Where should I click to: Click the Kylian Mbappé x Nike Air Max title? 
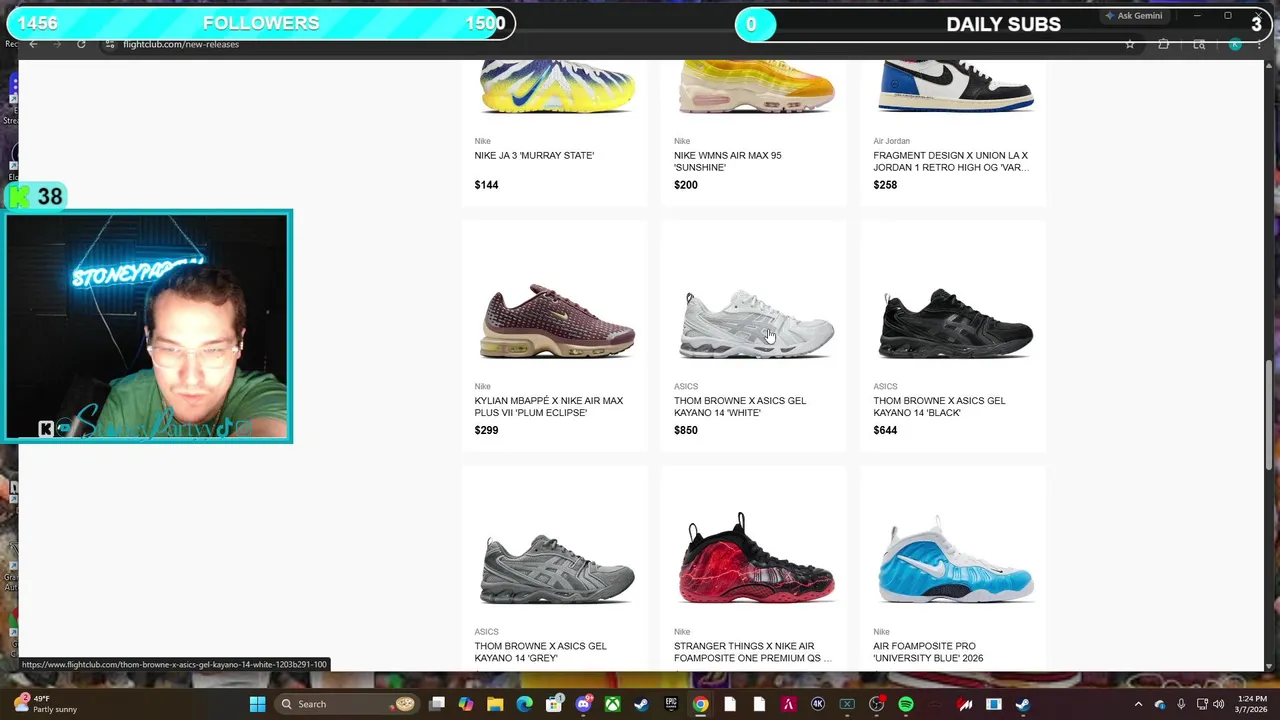click(x=549, y=407)
